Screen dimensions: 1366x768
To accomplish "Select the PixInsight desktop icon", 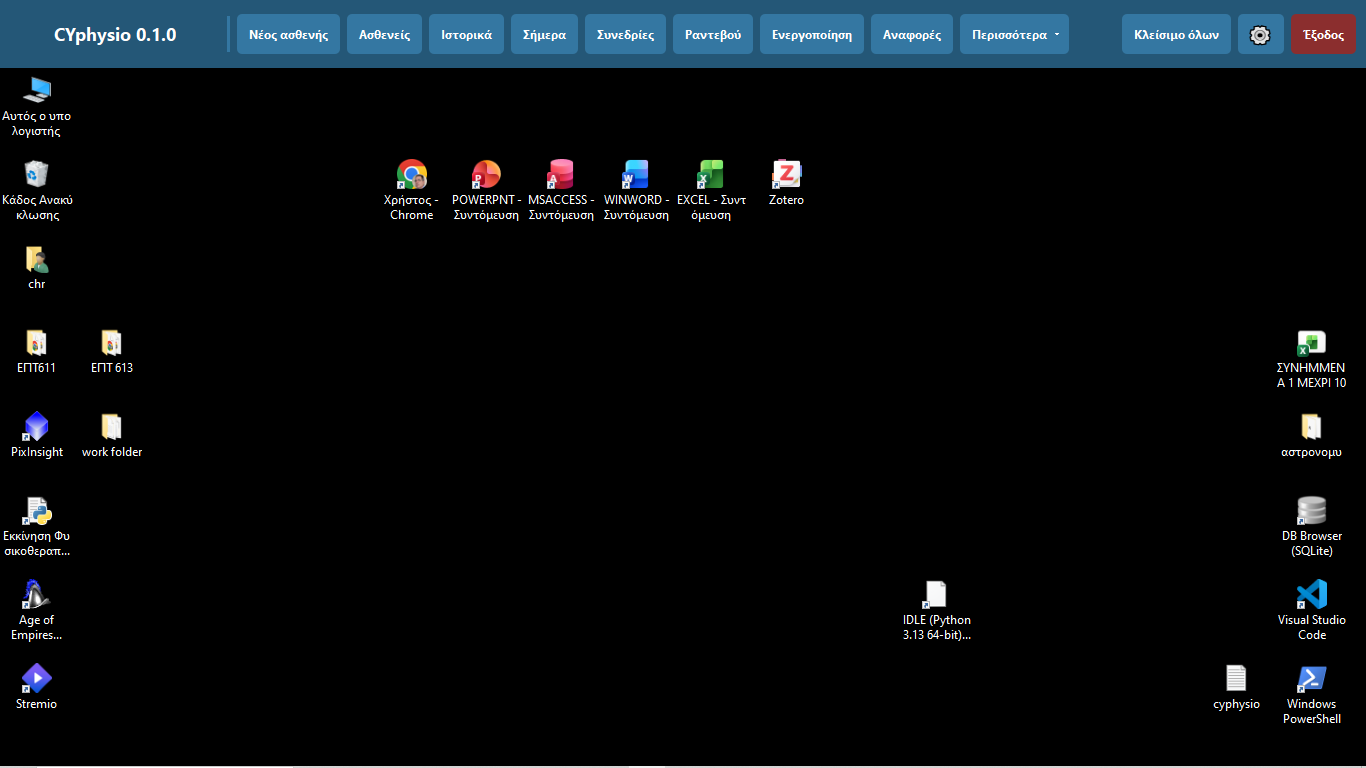I will (x=37, y=427).
